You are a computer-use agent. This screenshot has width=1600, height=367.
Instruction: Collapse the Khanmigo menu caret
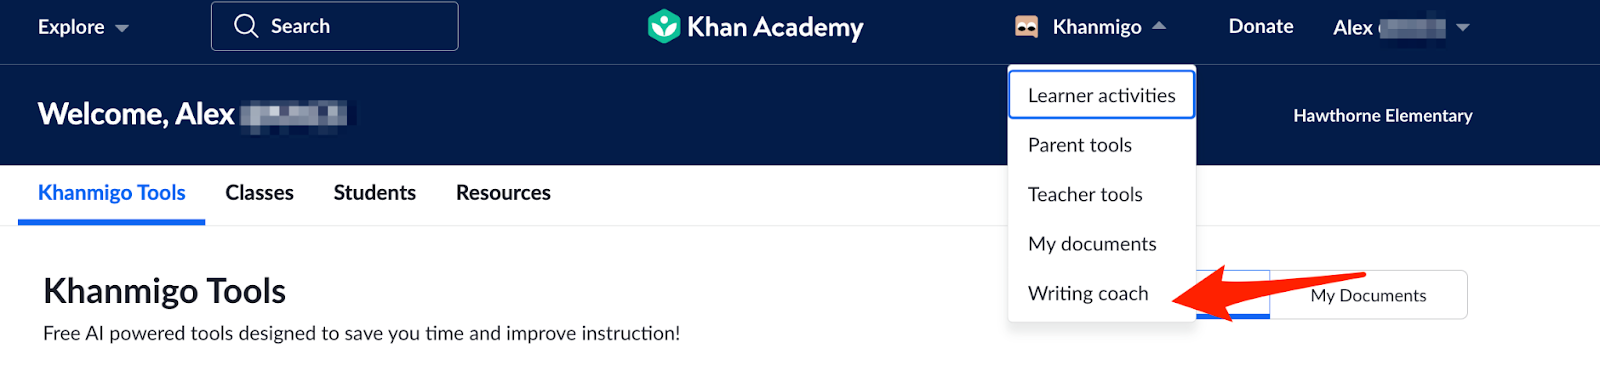1159,26
